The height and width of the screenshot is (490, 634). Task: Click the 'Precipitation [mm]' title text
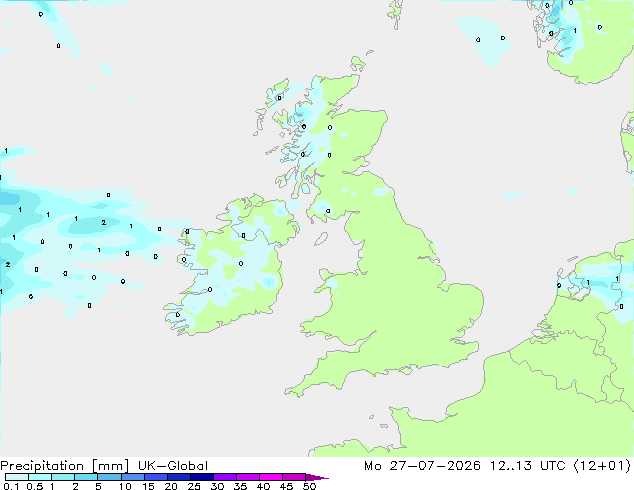(x=65, y=466)
